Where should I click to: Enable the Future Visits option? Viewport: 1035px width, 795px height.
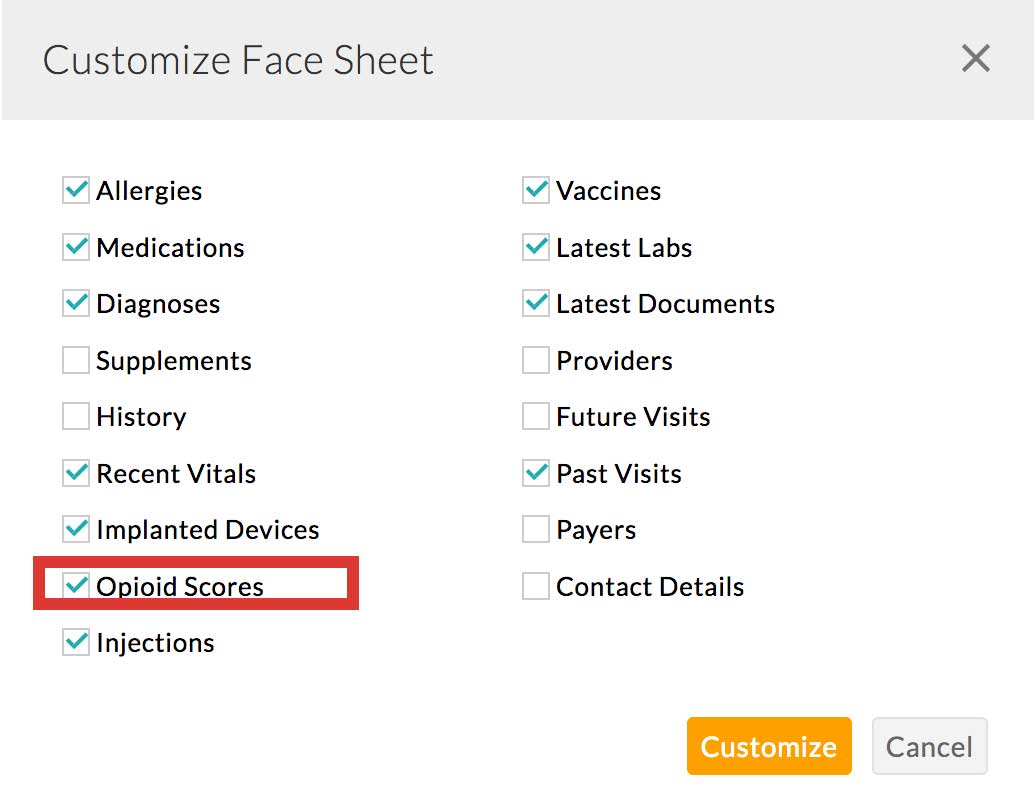(536, 416)
